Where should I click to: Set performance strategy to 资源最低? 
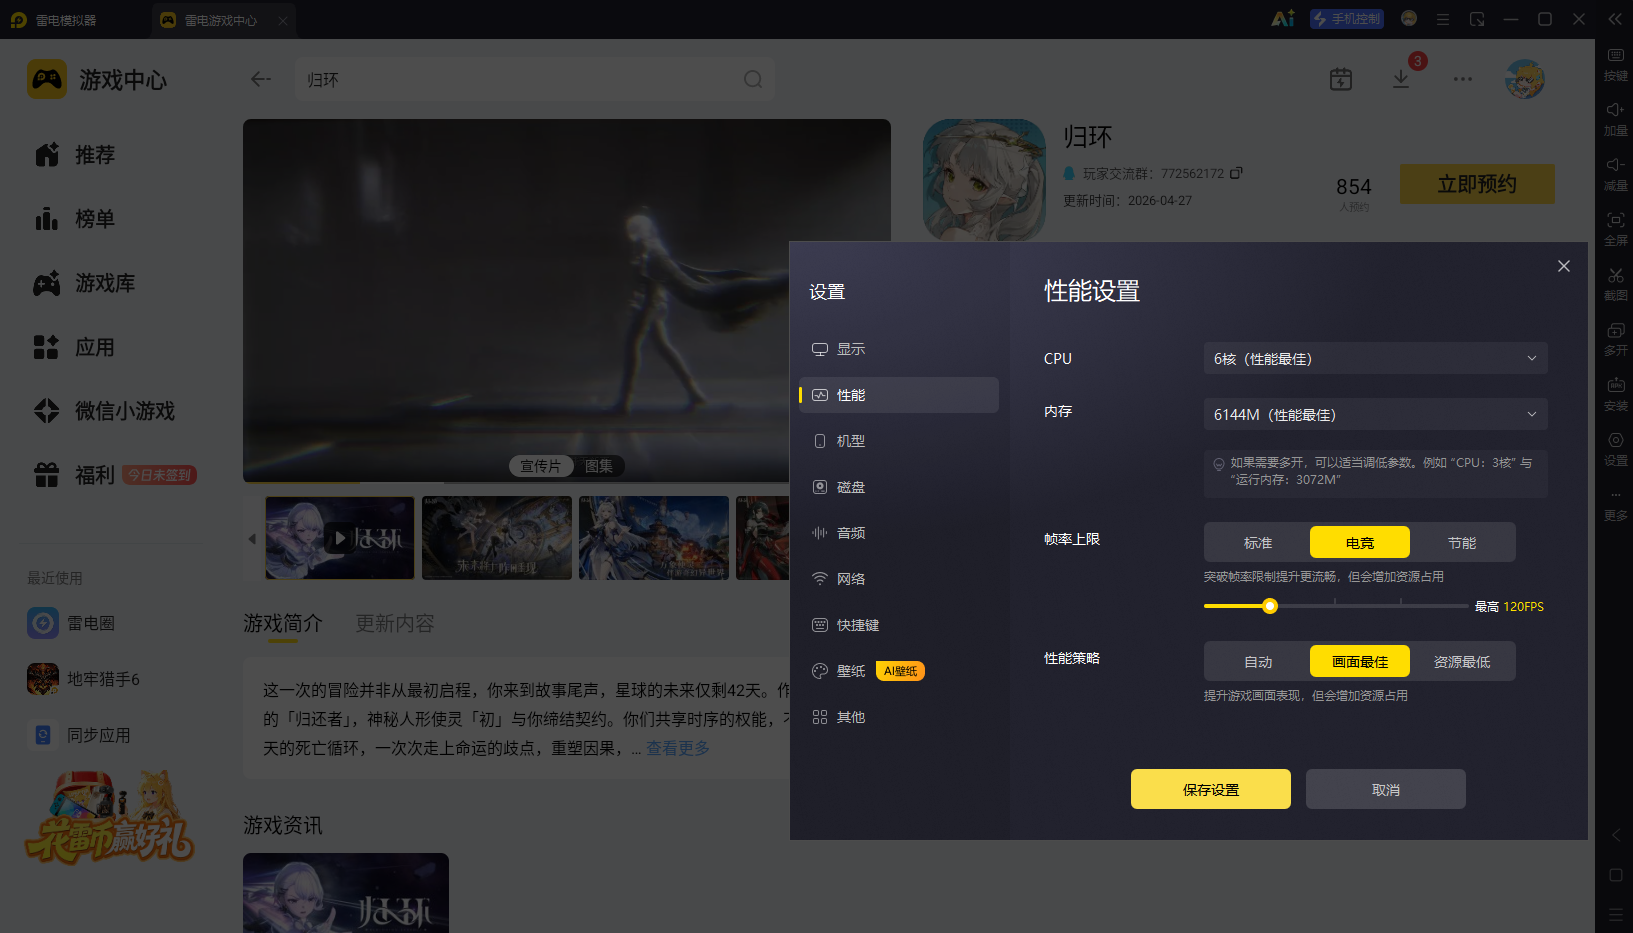click(1462, 661)
